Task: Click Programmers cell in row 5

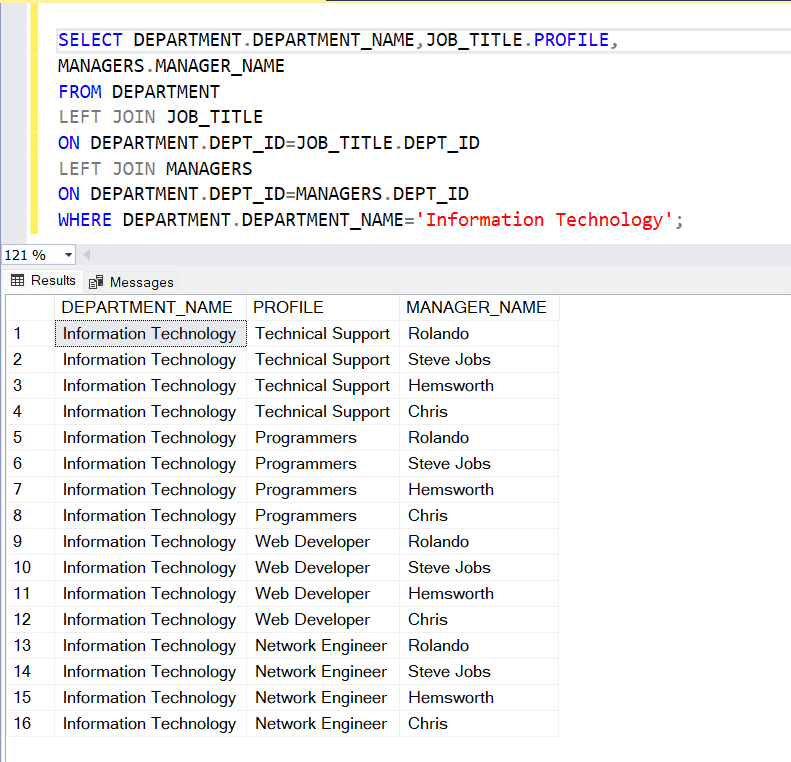Action: click(x=323, y=437)
